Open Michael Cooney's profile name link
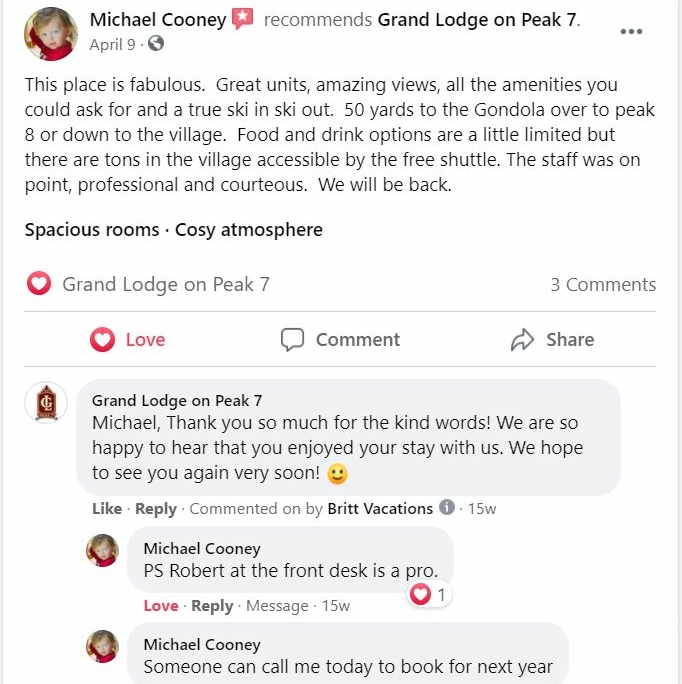 tap(158, 20)
